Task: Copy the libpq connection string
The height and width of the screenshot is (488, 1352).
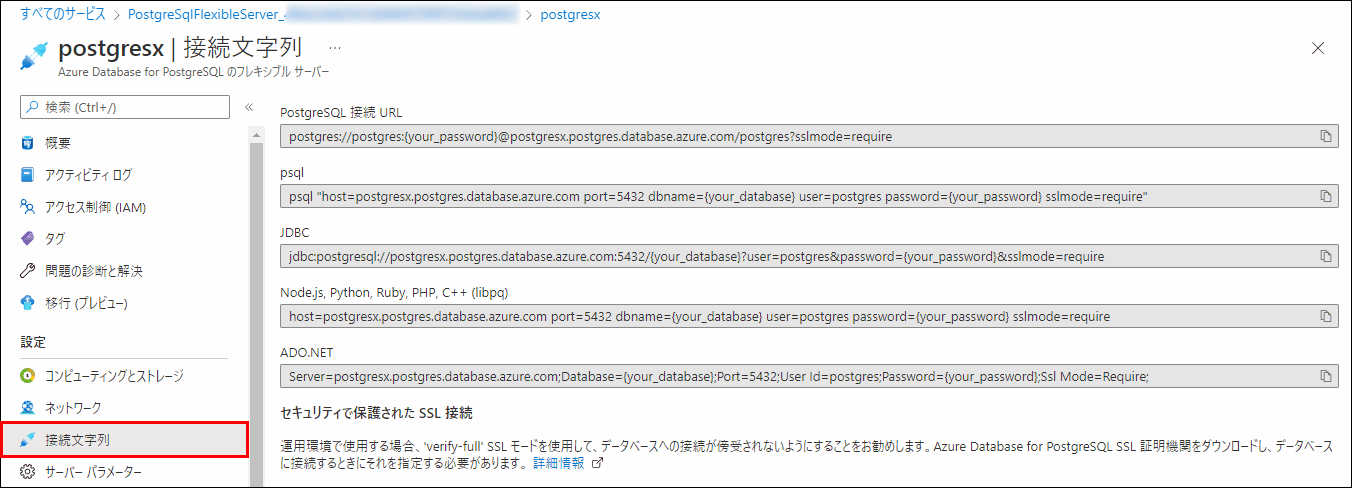Action: click(1326, 316)
